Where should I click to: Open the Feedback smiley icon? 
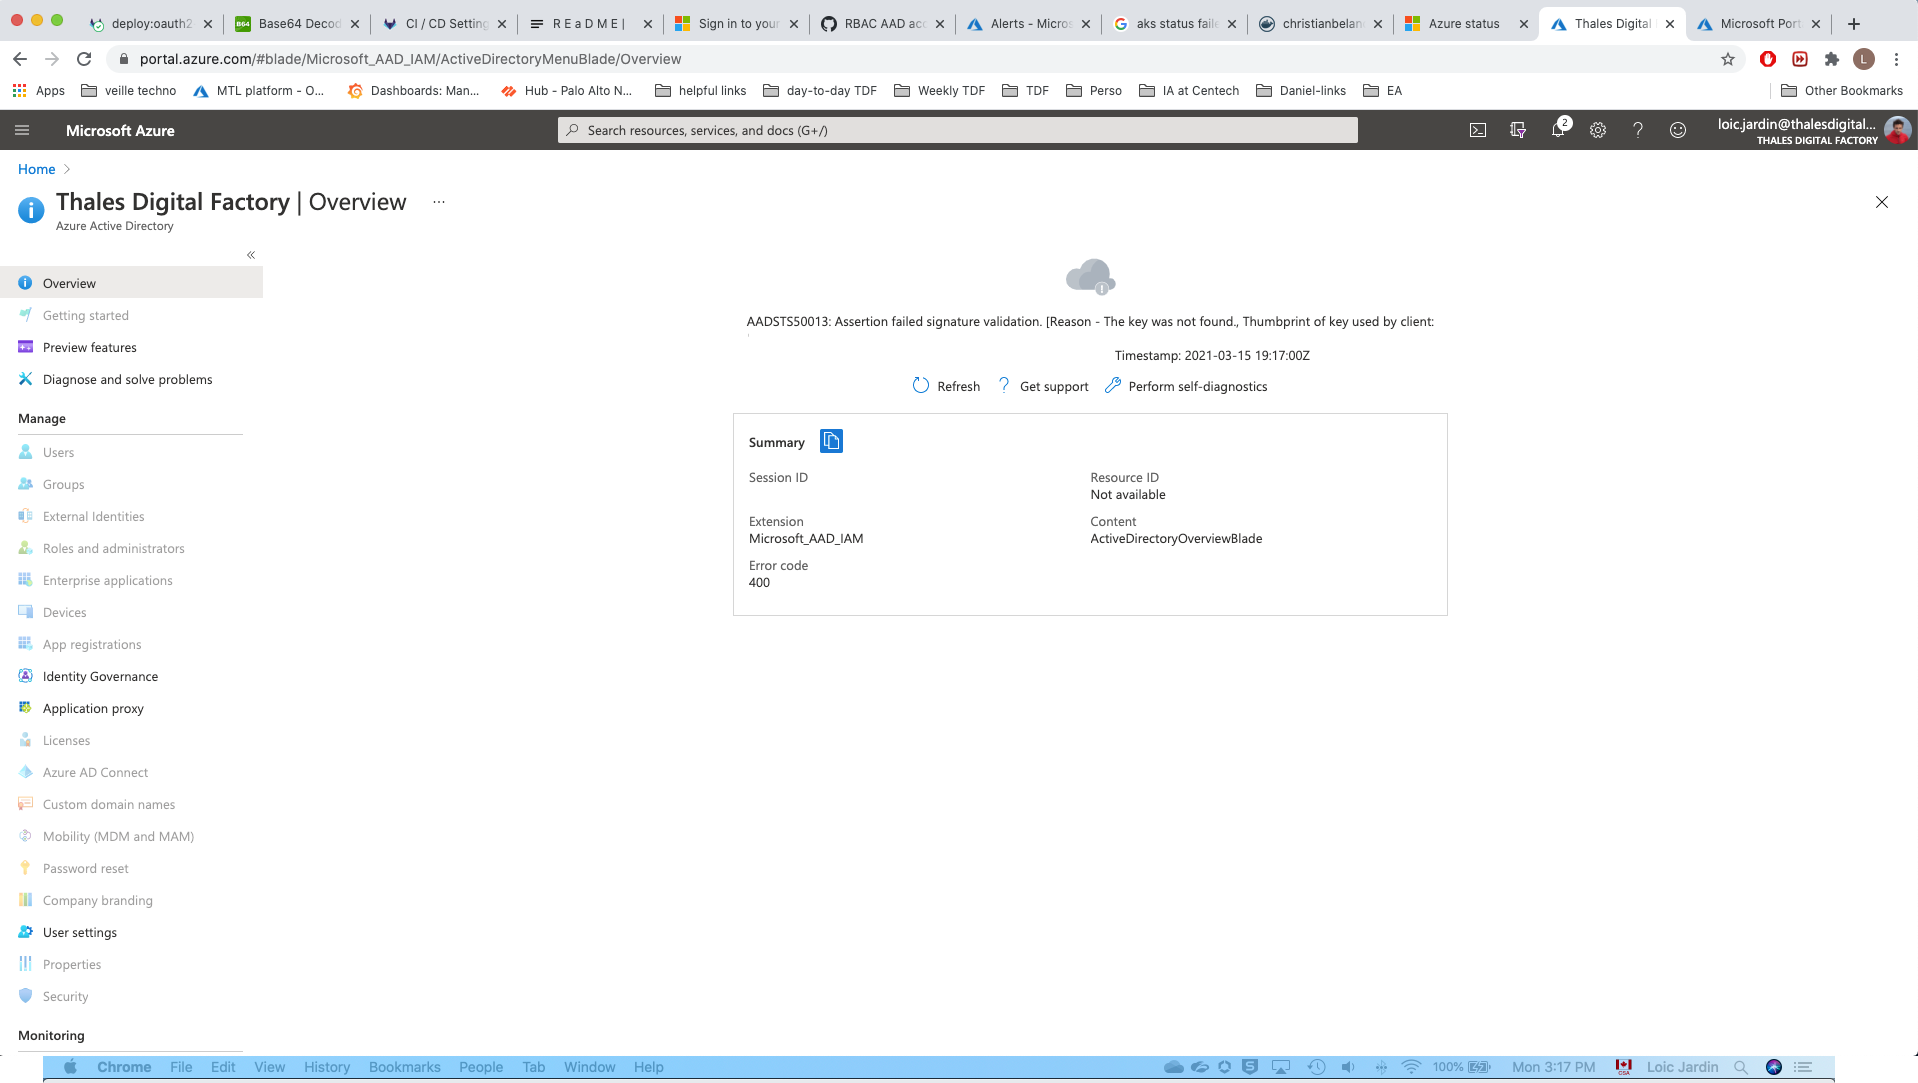(1678, 130)
